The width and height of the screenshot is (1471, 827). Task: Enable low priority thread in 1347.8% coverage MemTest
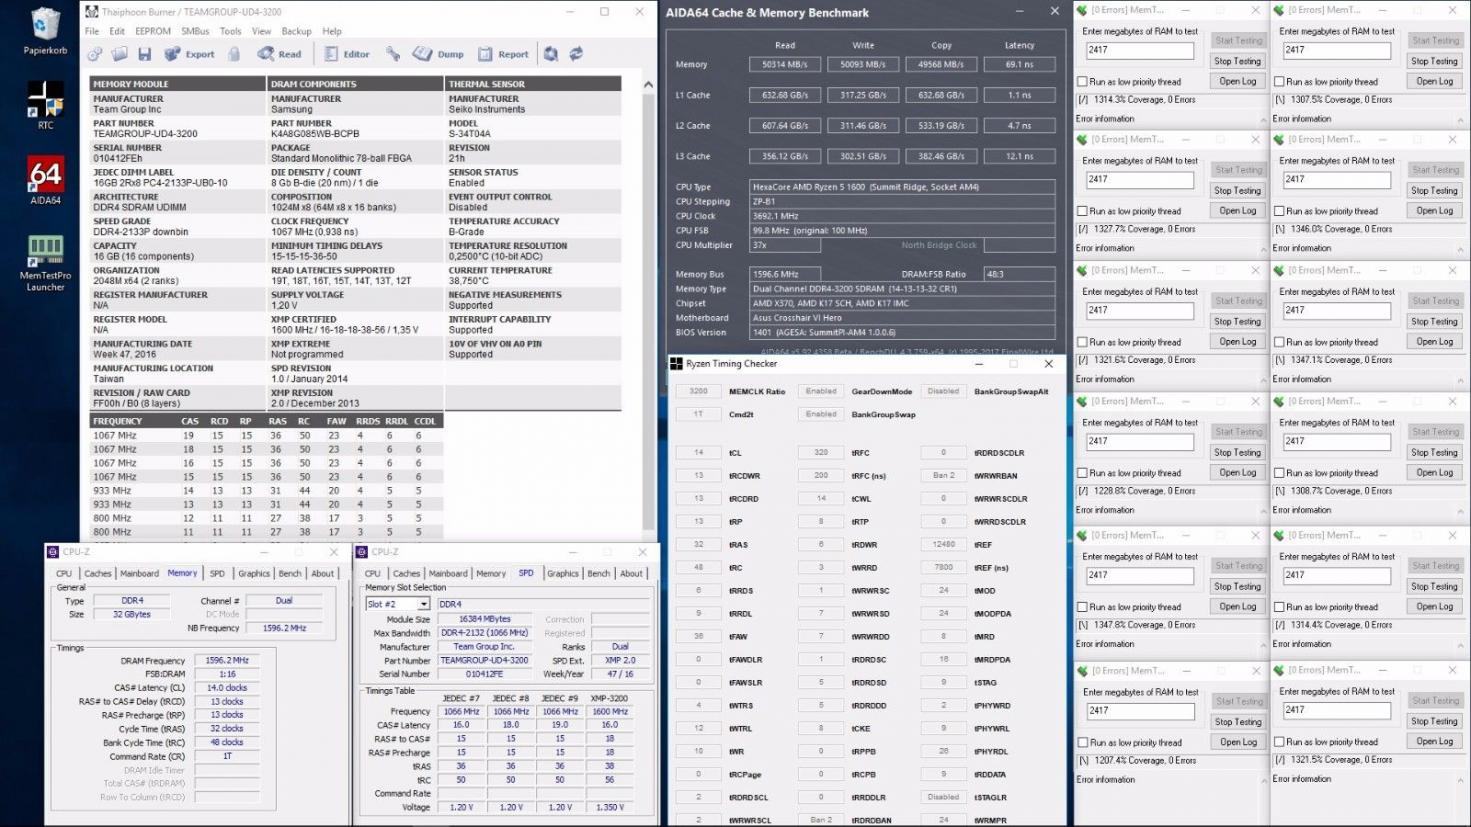pos(1082,607)
